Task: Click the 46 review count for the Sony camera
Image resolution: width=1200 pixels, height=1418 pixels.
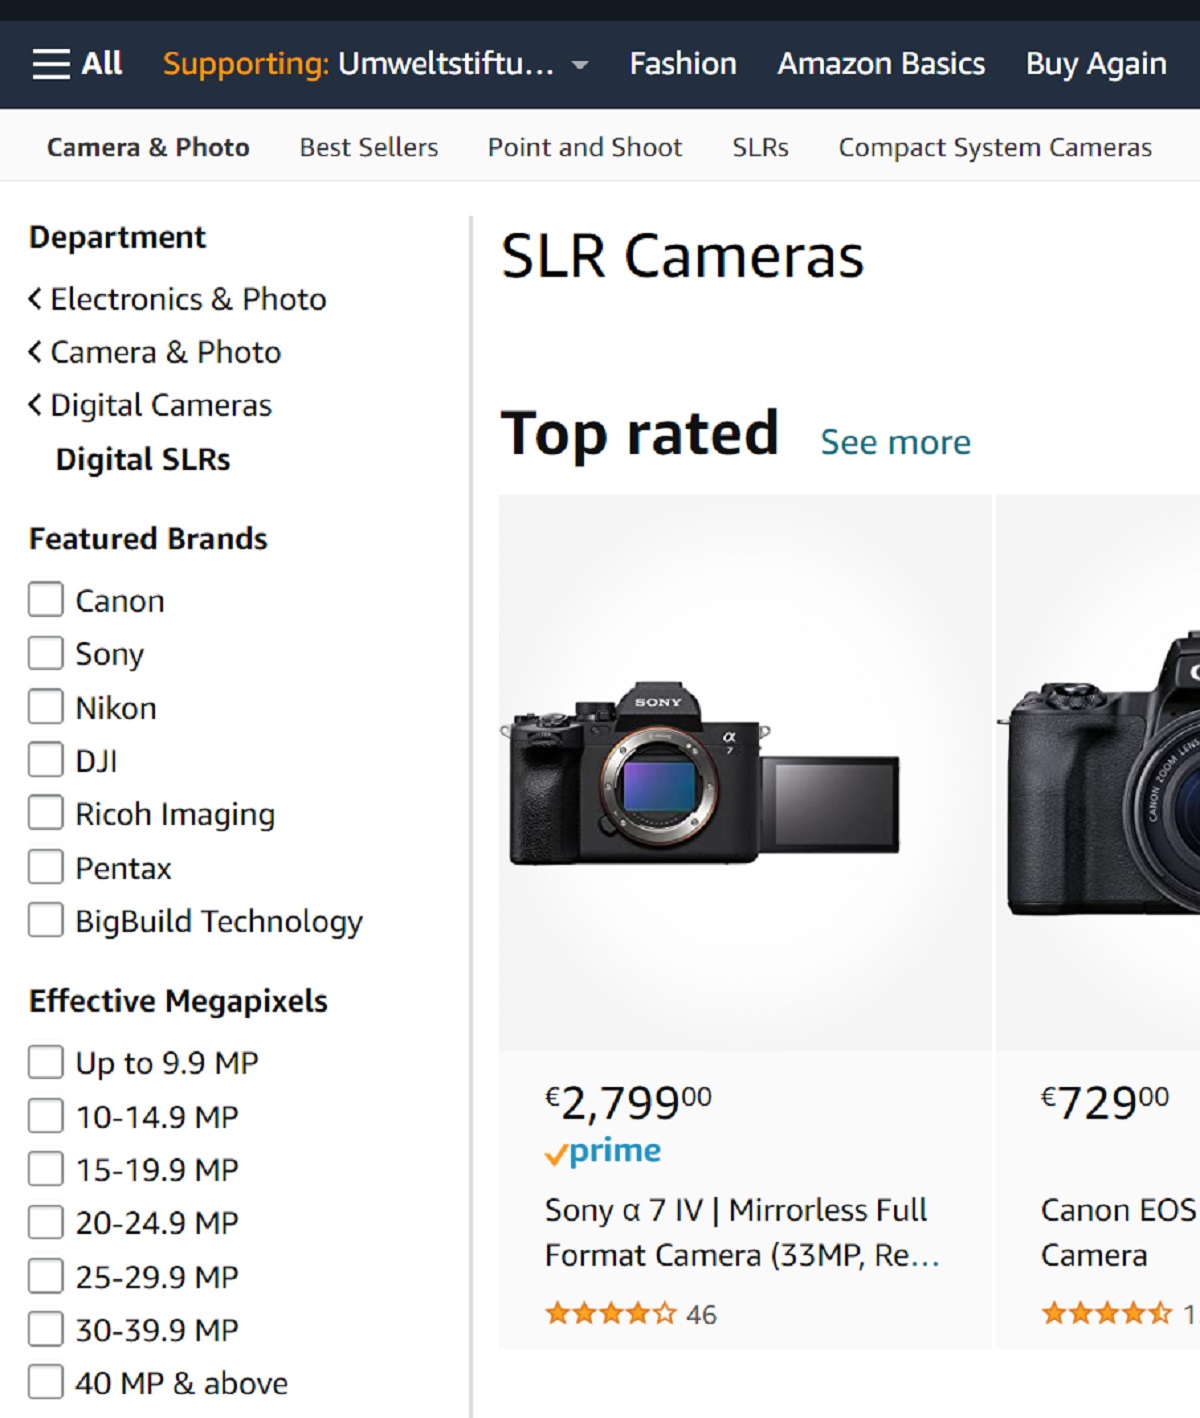Action: coord(701,1314)
